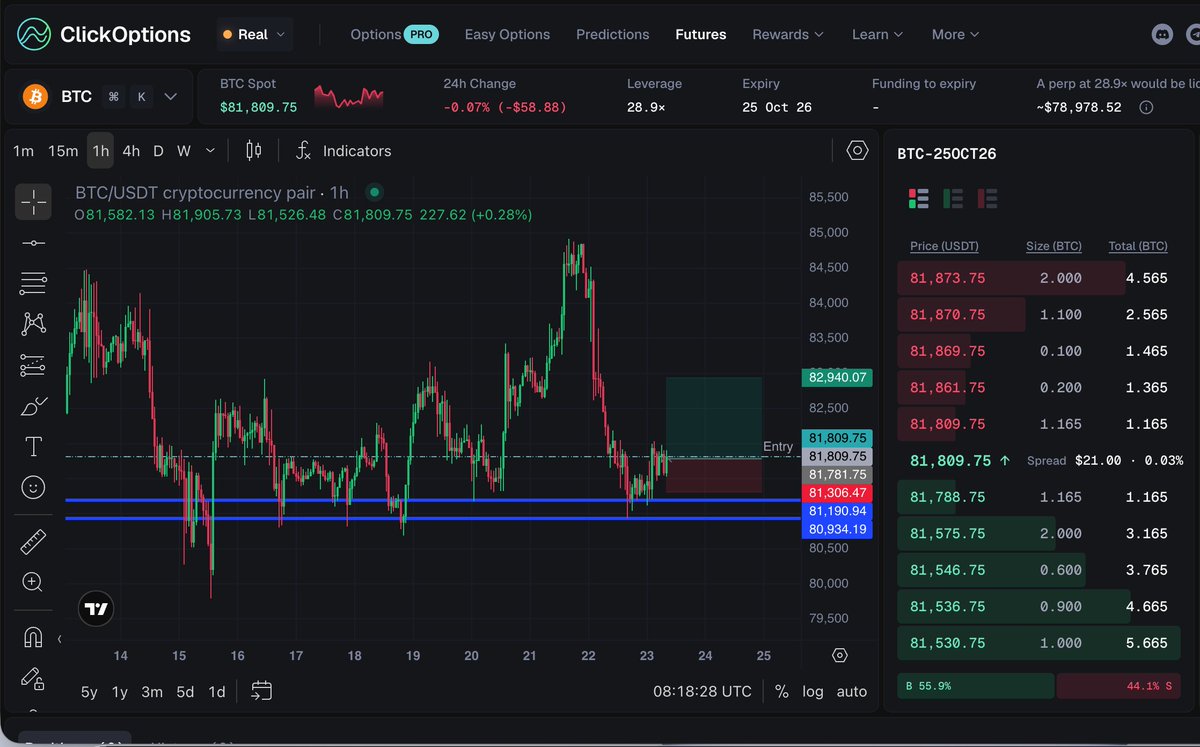Select the forecasting position tool
Viewport: 1200px width, 747px height.
pos(33,365)
